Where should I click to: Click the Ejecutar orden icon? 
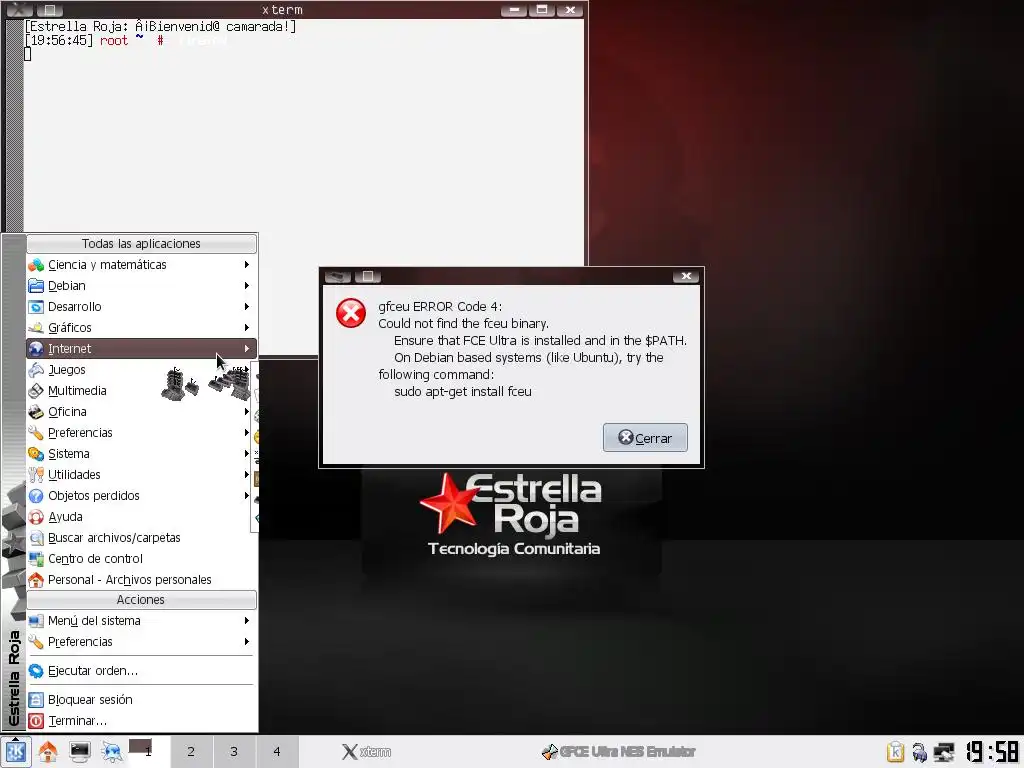coord(36,671)
